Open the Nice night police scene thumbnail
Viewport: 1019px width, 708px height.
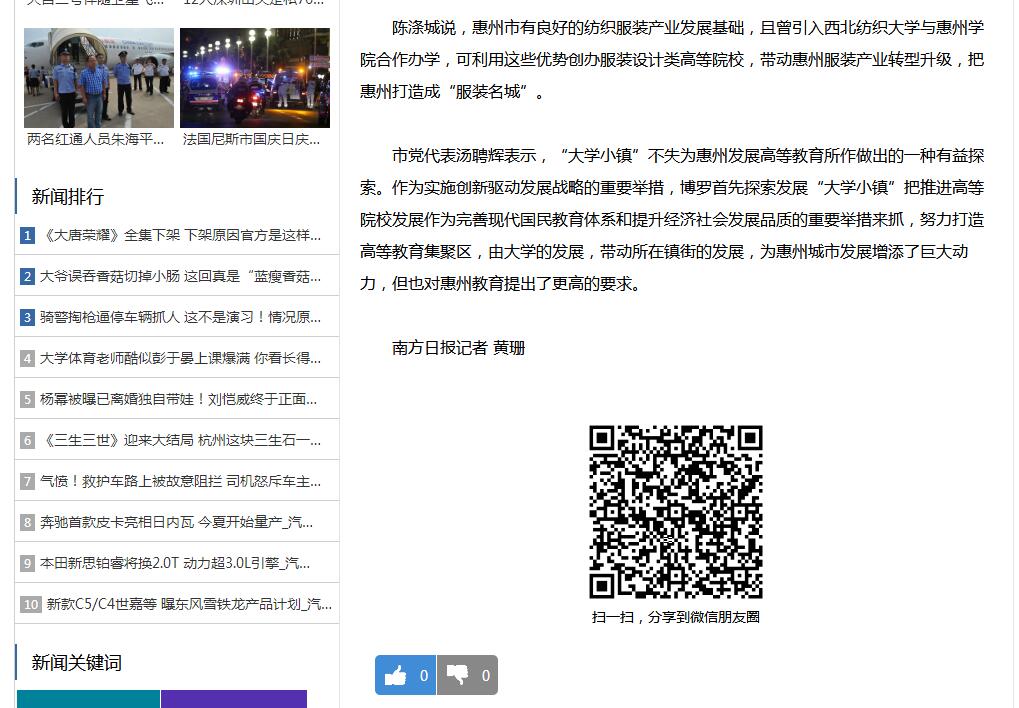[255, 78]
